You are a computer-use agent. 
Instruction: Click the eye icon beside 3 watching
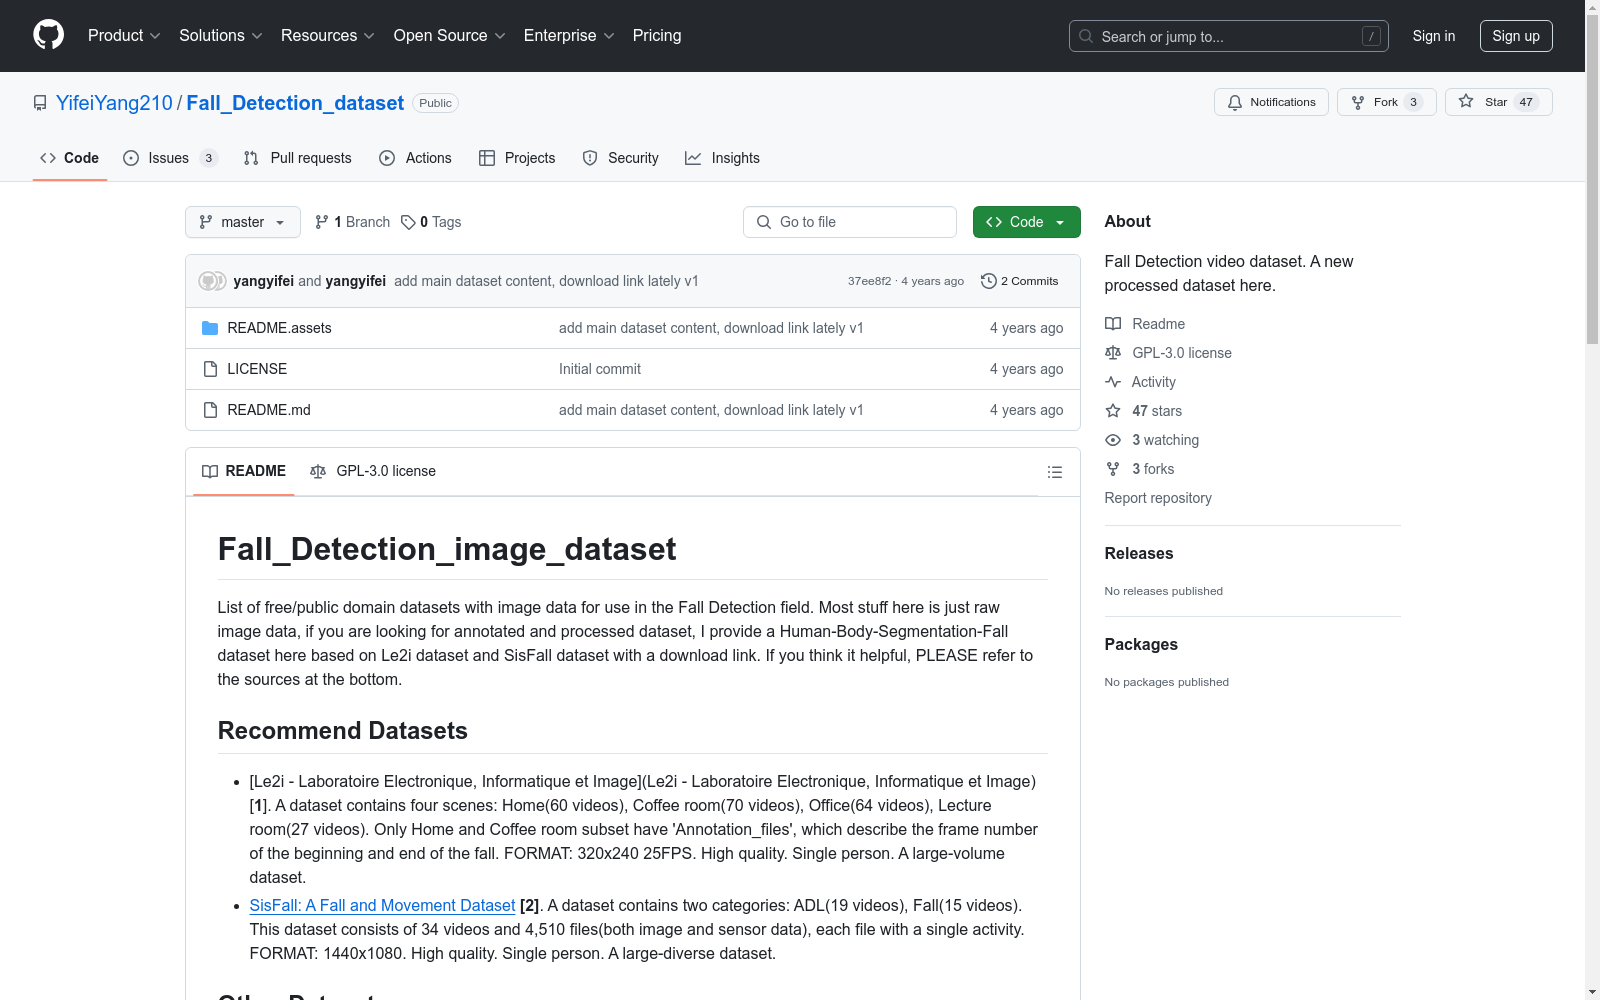[1113, 440]
